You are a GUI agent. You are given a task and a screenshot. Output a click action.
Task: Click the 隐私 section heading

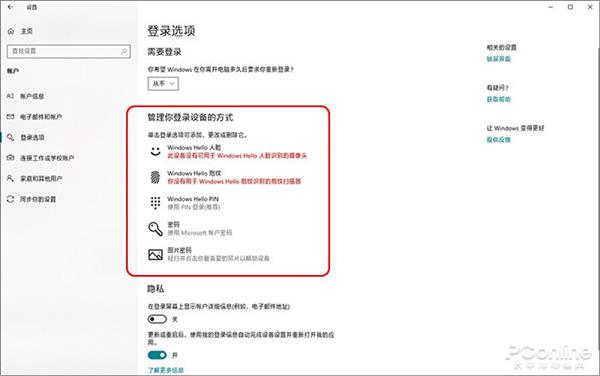(156, 288)
